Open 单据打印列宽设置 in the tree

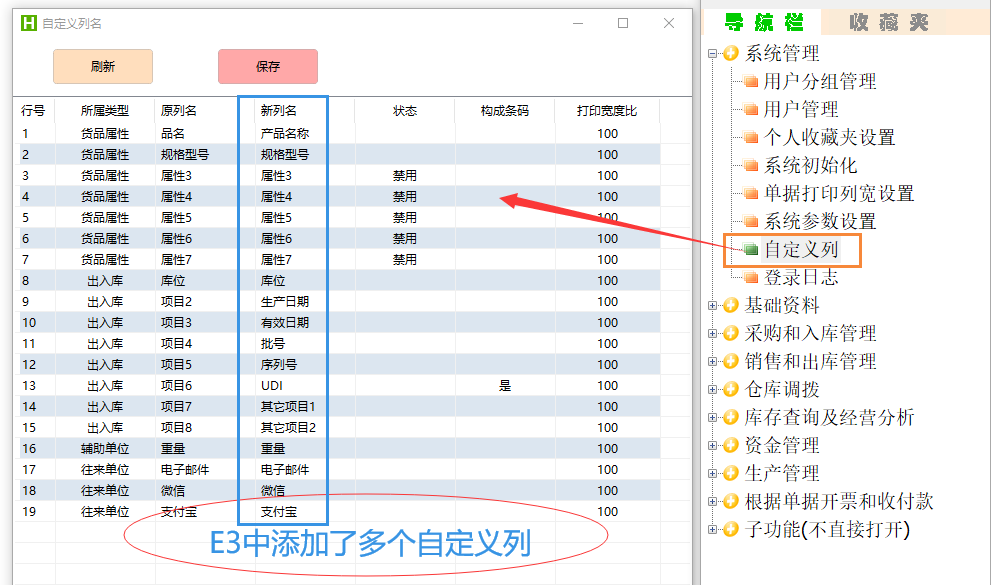[x=839, y=193]
